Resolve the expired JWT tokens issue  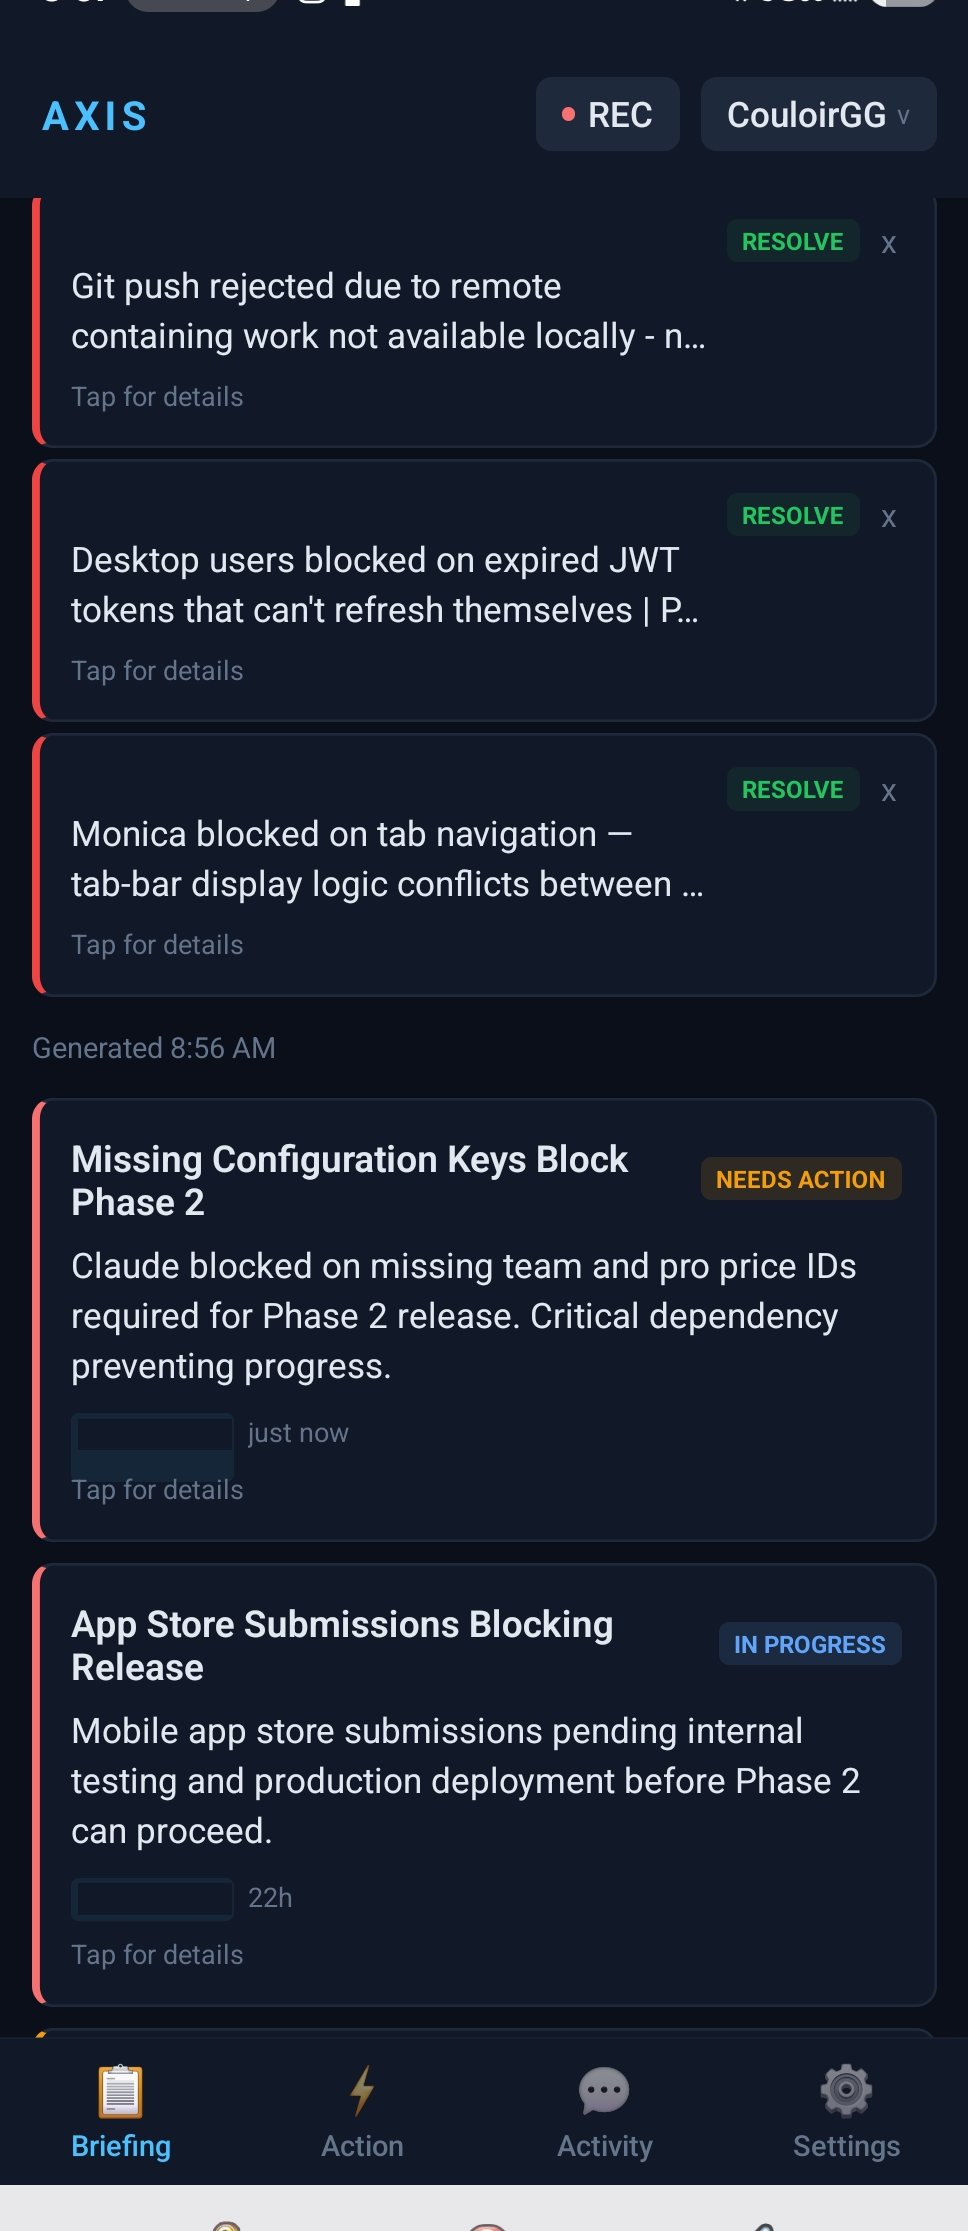pyautogui.click(x=792, y=516)
